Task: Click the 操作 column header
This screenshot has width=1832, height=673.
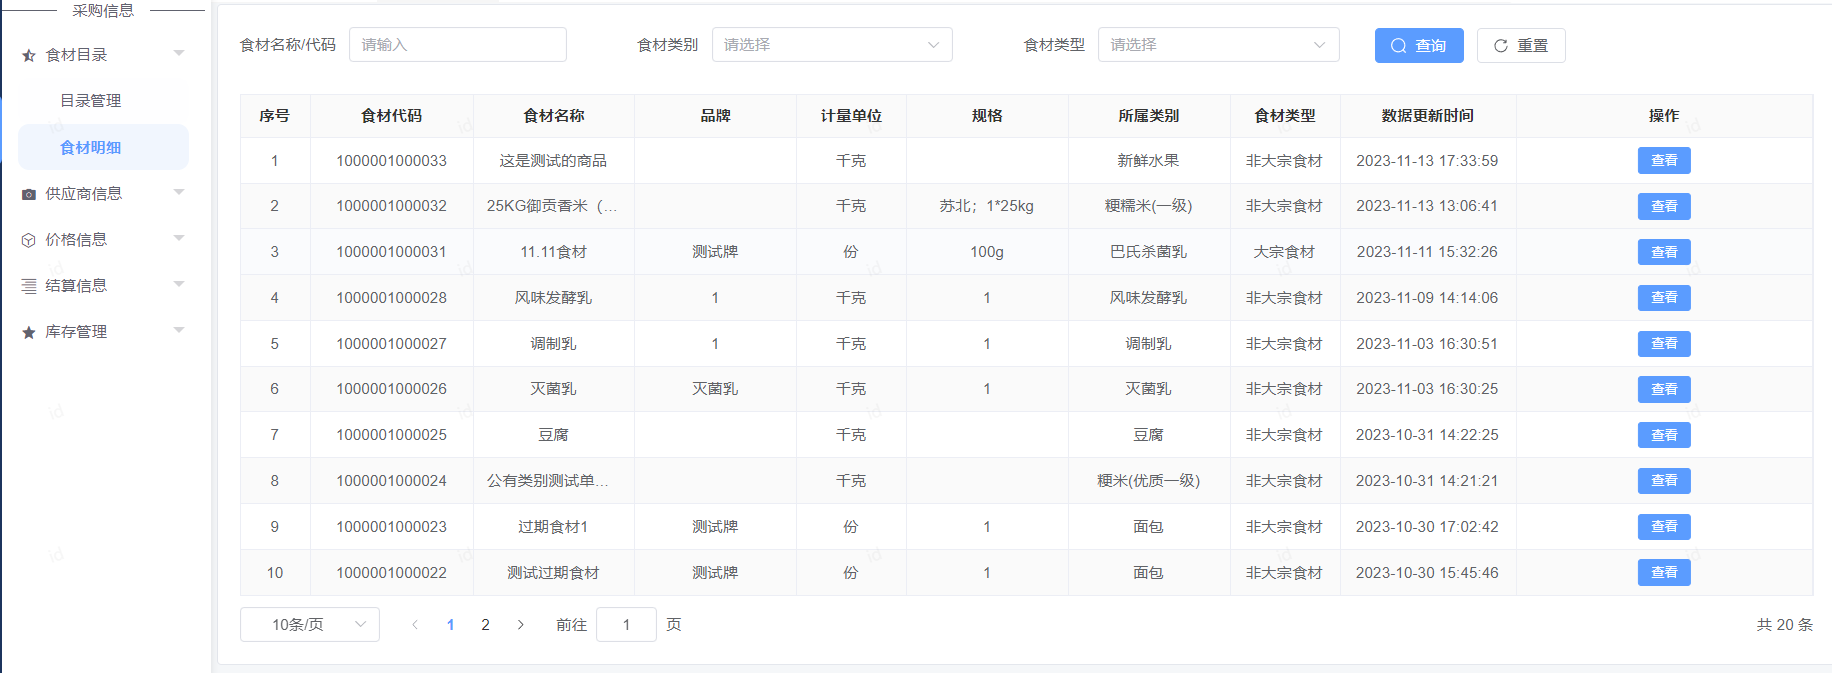Action: pos(1664,116)
